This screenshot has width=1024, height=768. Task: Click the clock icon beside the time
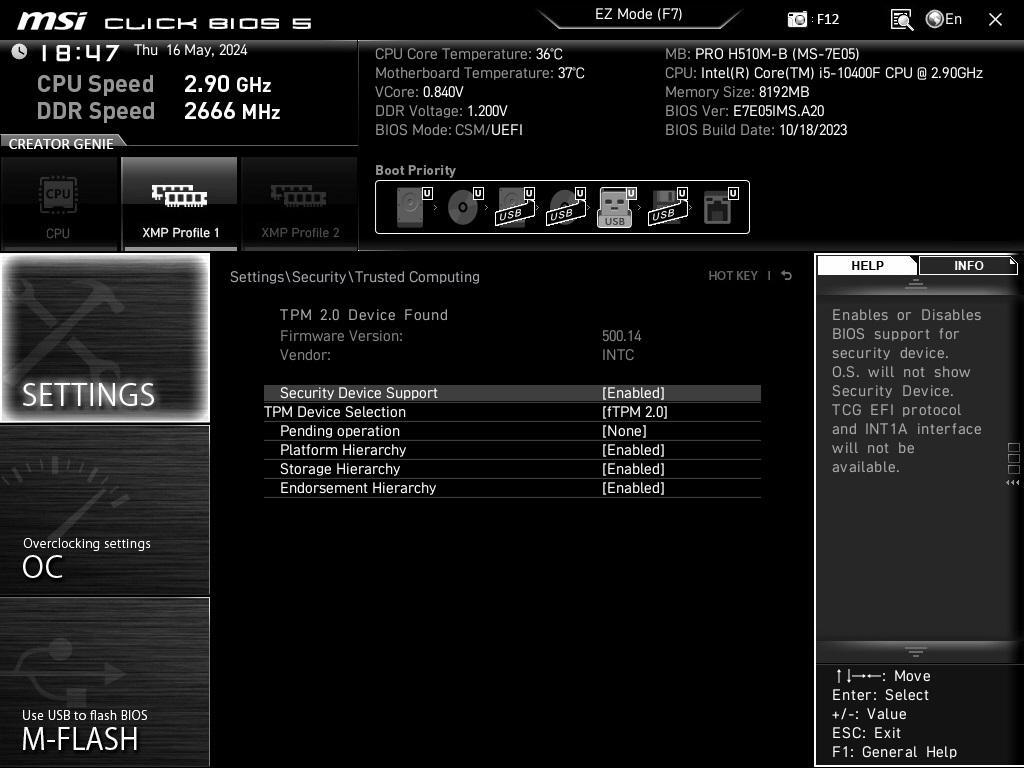tap(20, 52)
